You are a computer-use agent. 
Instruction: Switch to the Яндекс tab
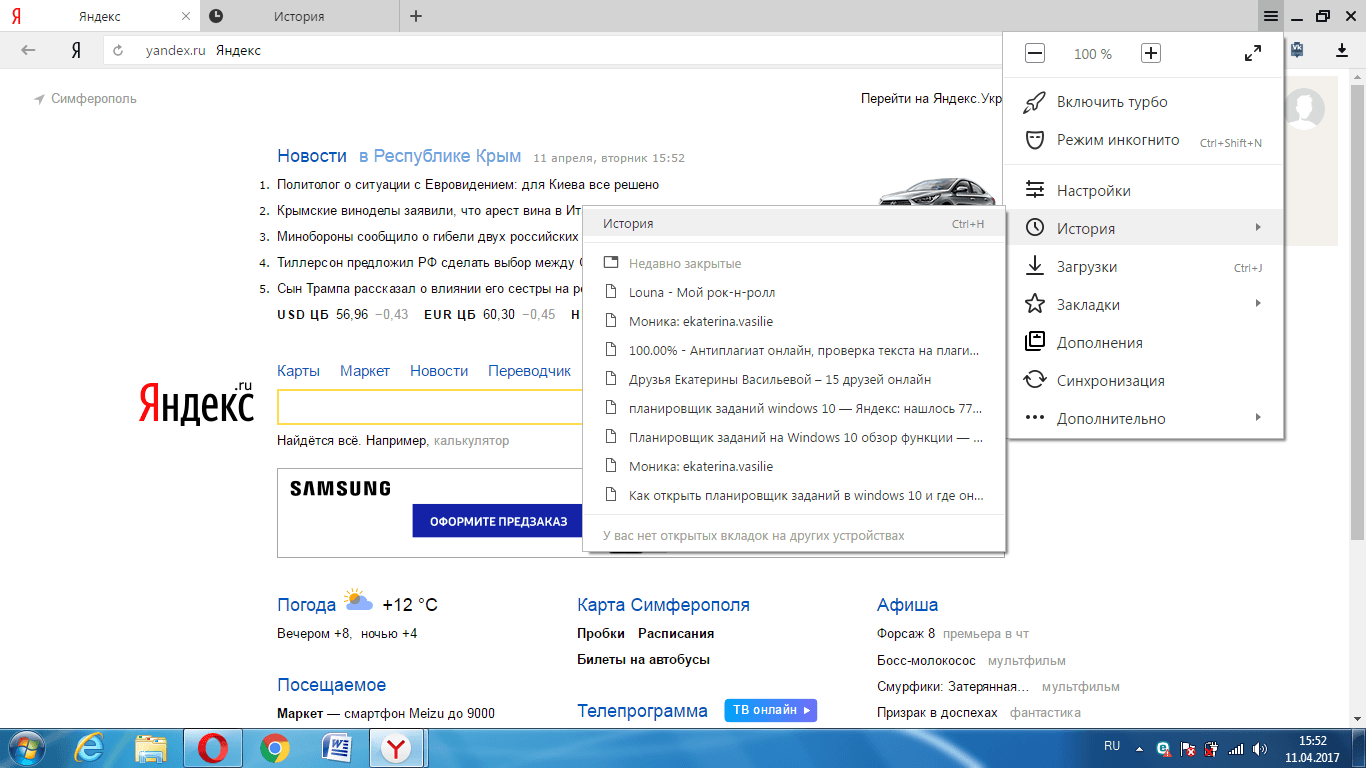coord(100,16)
